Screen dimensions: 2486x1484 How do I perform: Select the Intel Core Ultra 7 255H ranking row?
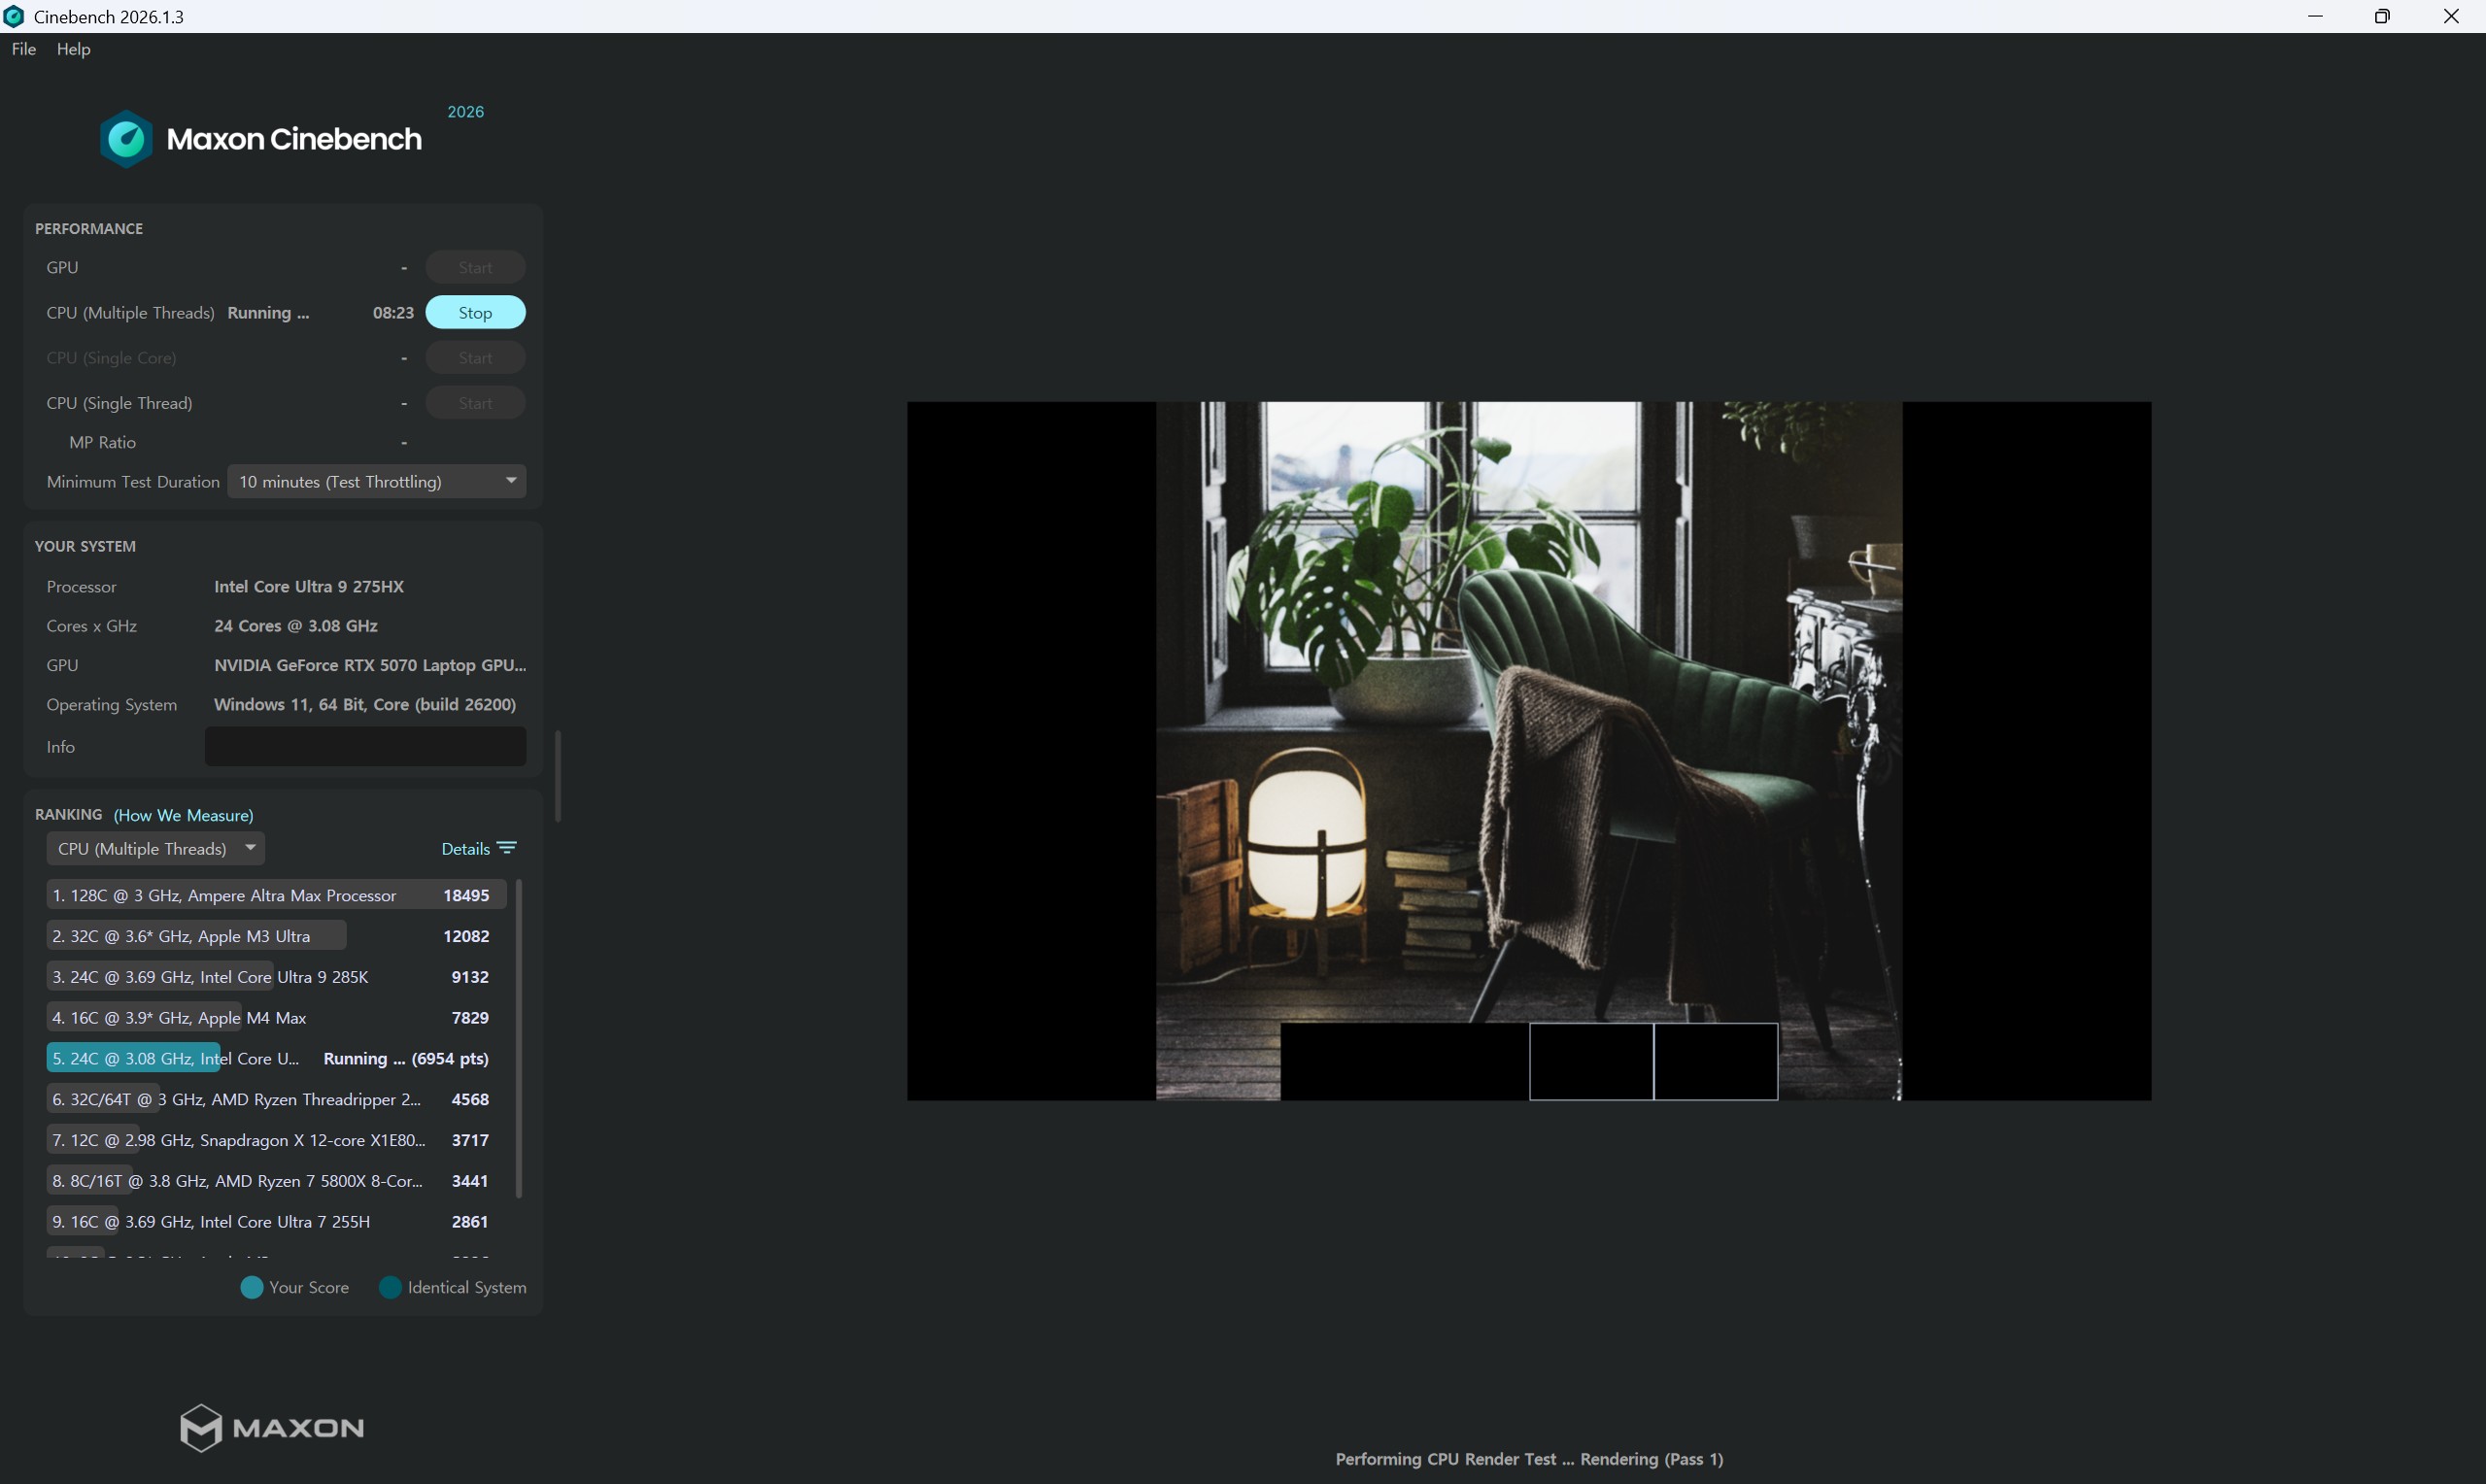coord(276,1222)
